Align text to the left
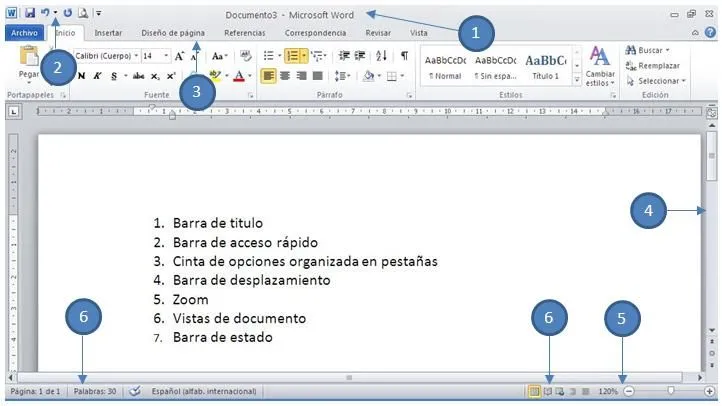The height and width of the screenshot is (406, 722). point(268,76)
